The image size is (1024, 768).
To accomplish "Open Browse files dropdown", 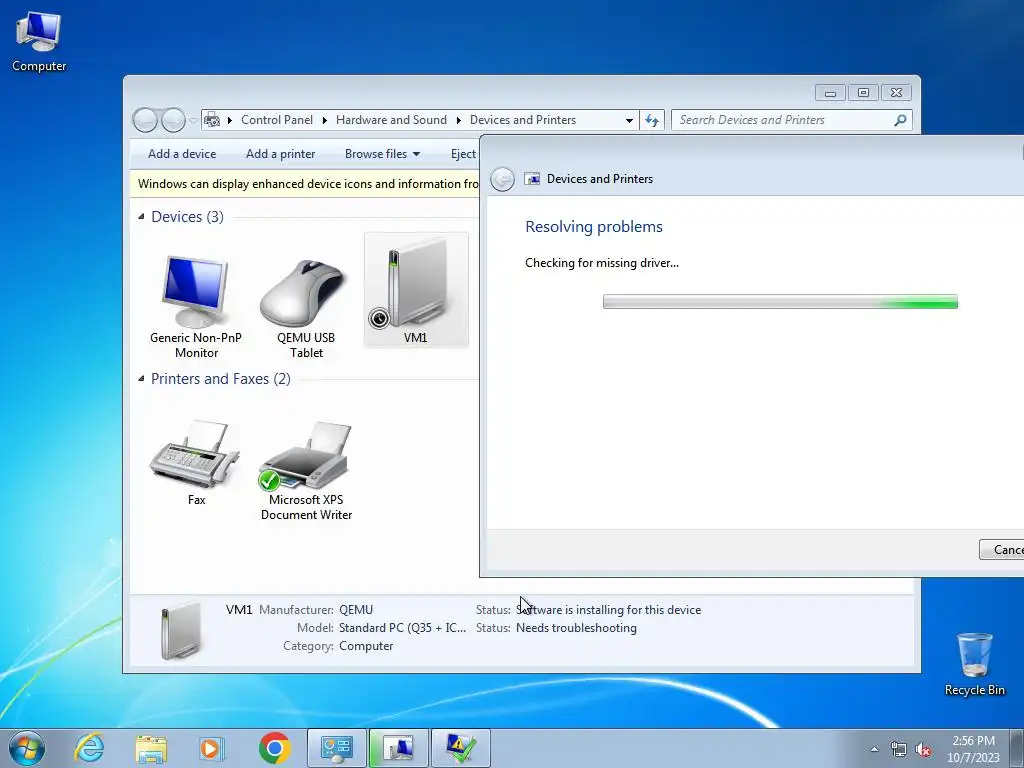I will point(382,154).
